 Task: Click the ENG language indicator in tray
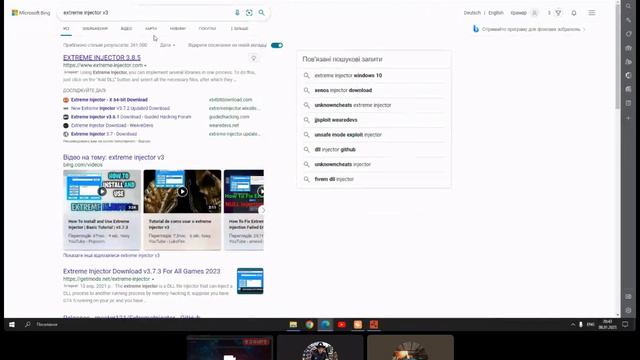click(x=591, y=324)
